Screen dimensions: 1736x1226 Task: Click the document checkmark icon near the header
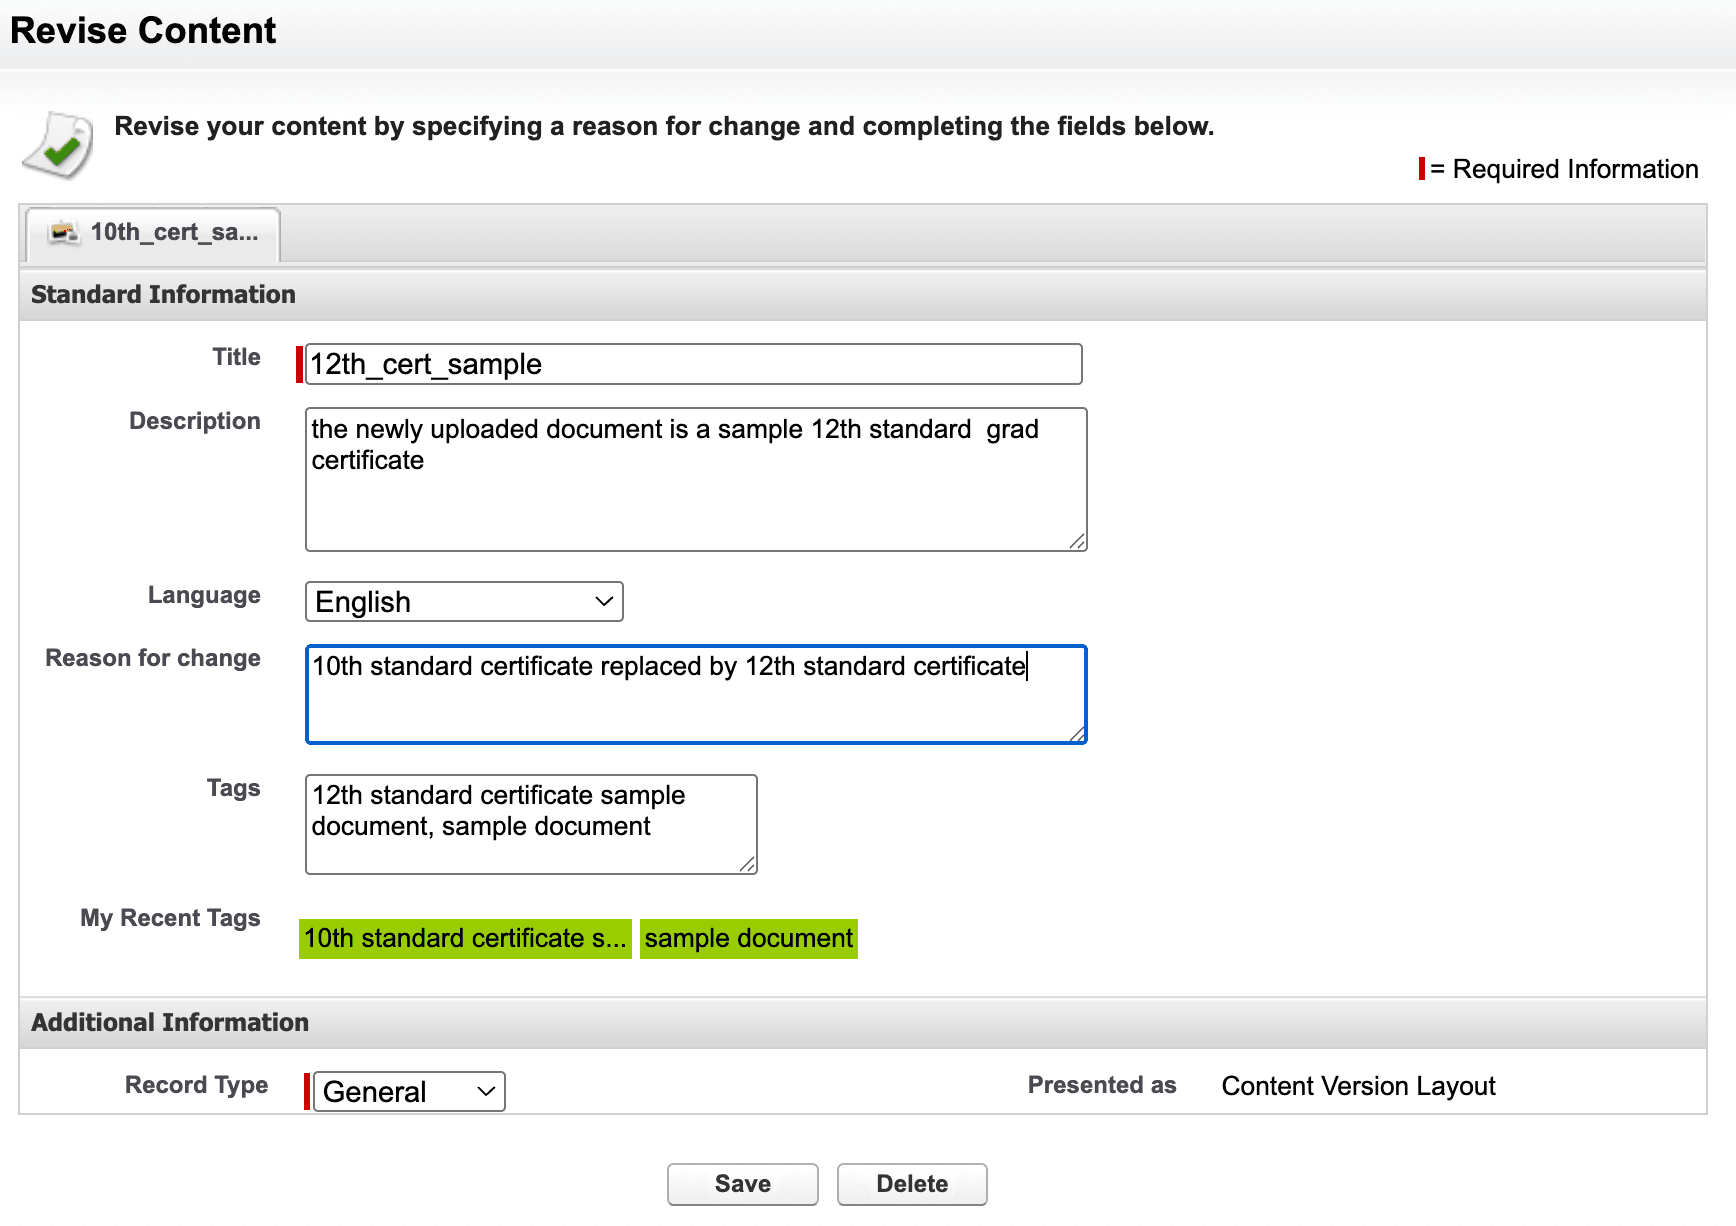click(57, 143)
